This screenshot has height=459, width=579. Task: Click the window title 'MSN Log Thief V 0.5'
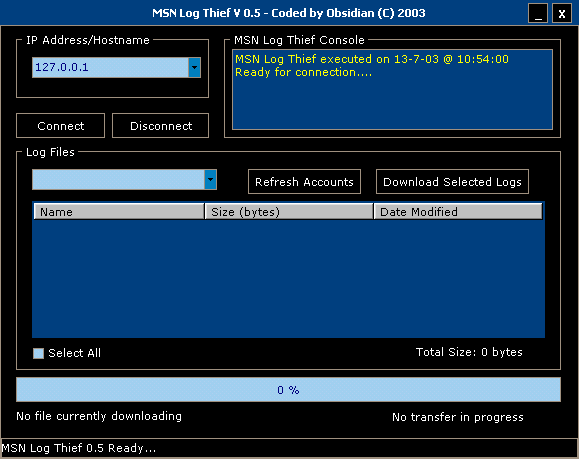(206, 13)
